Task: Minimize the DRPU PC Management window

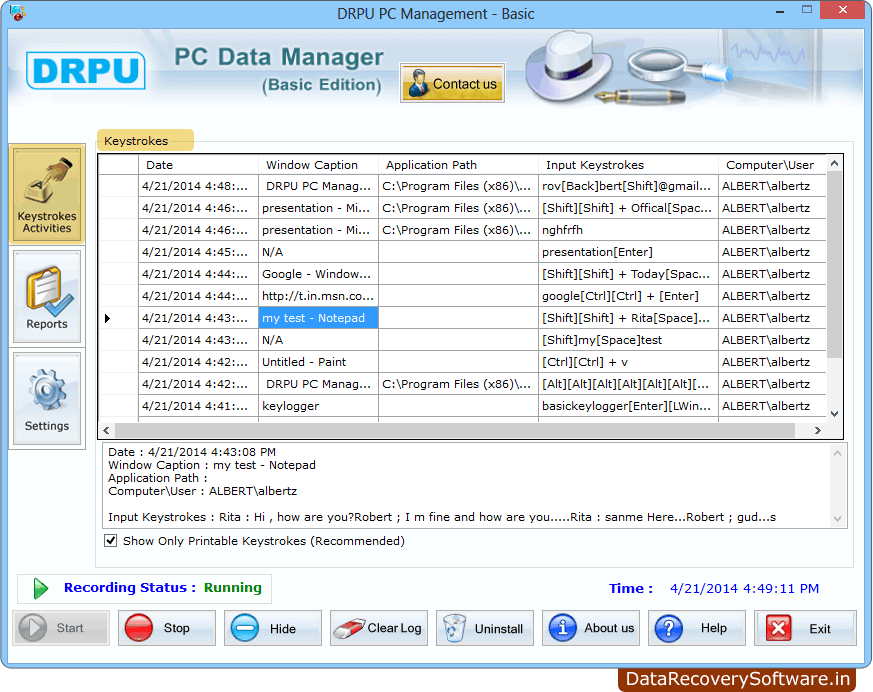Action: point(780,11)
